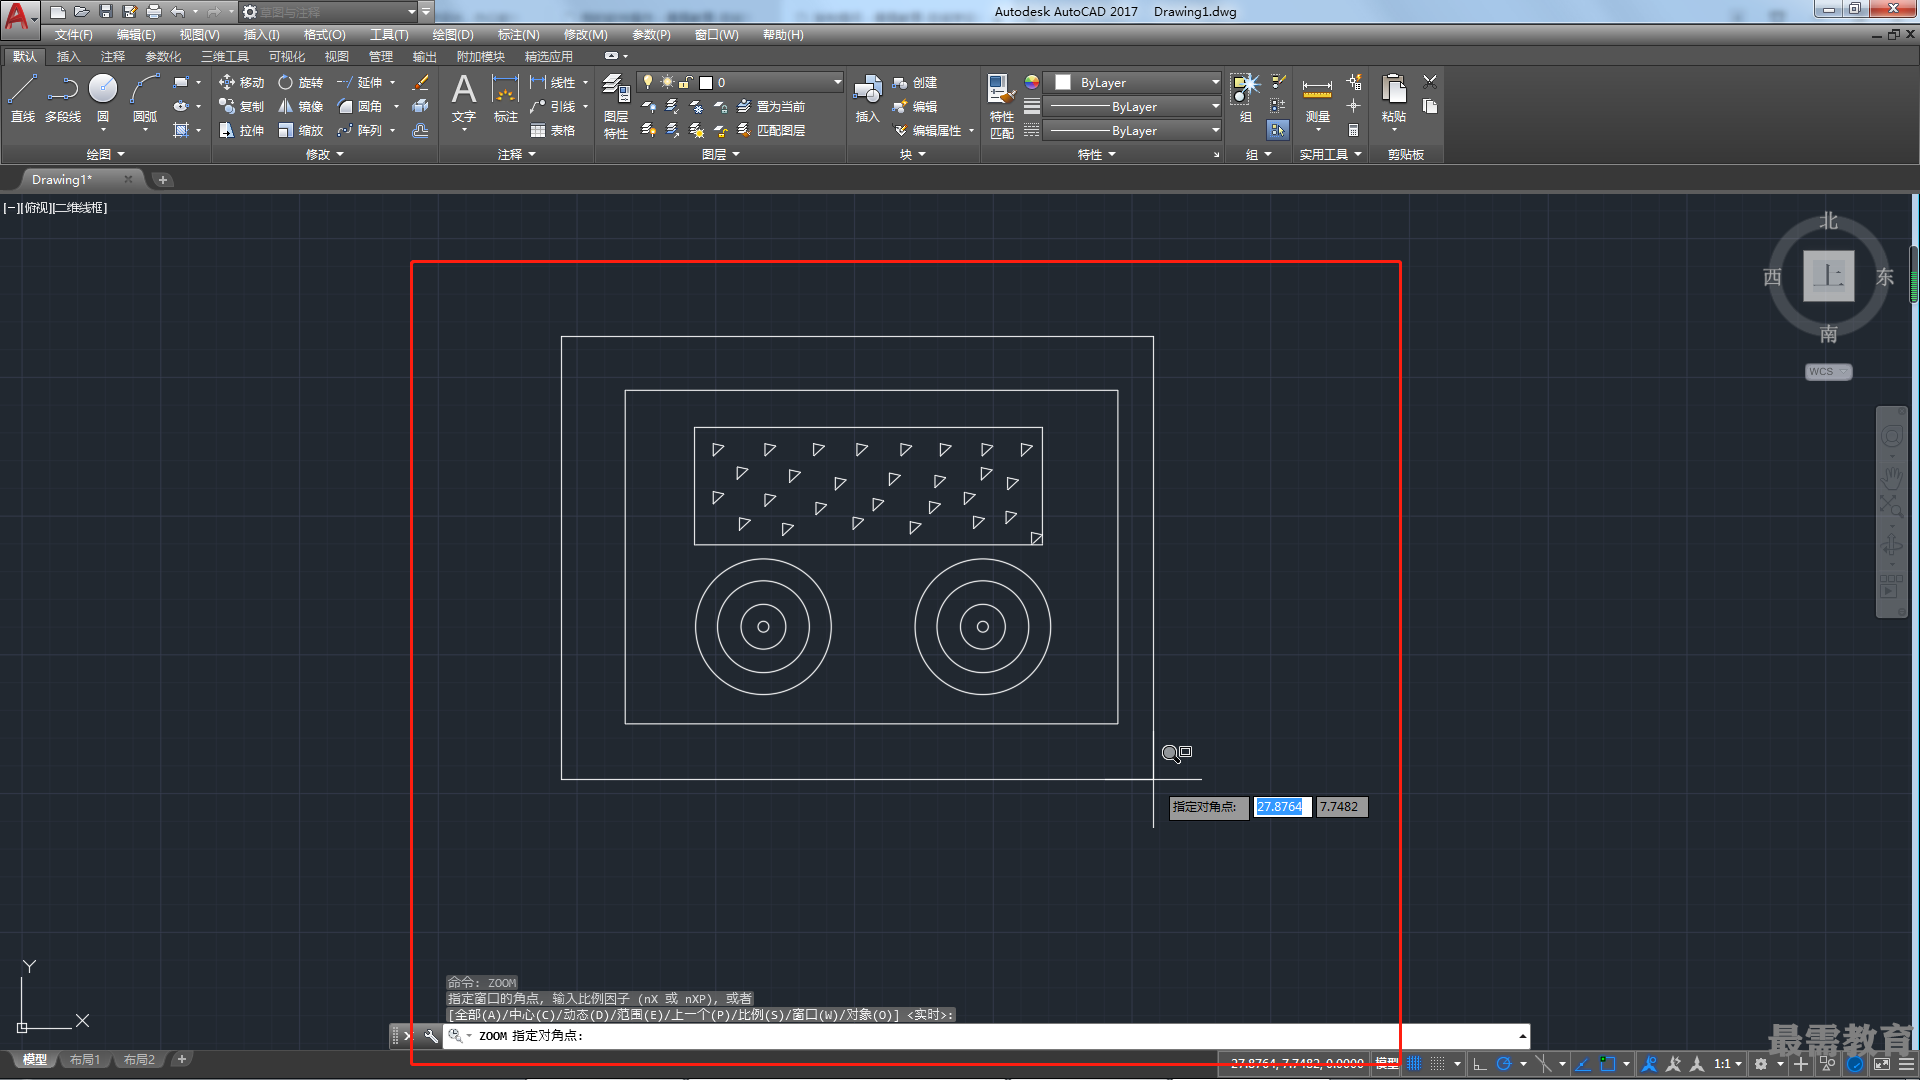
Task: Click the Copy (复制) tool
Action: (x=242, y=107)
